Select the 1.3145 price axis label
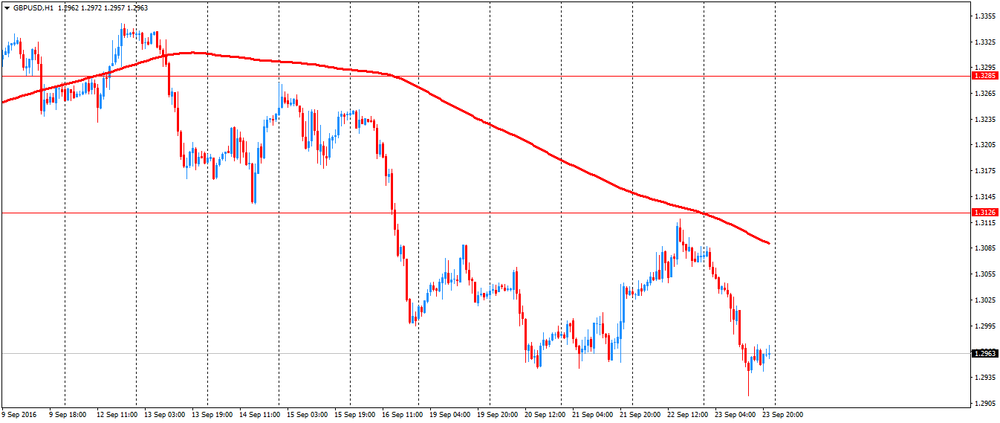Image resolution: width=1000 pixels, height=423 pixels. pyautogui.click(x=984, y=196)
